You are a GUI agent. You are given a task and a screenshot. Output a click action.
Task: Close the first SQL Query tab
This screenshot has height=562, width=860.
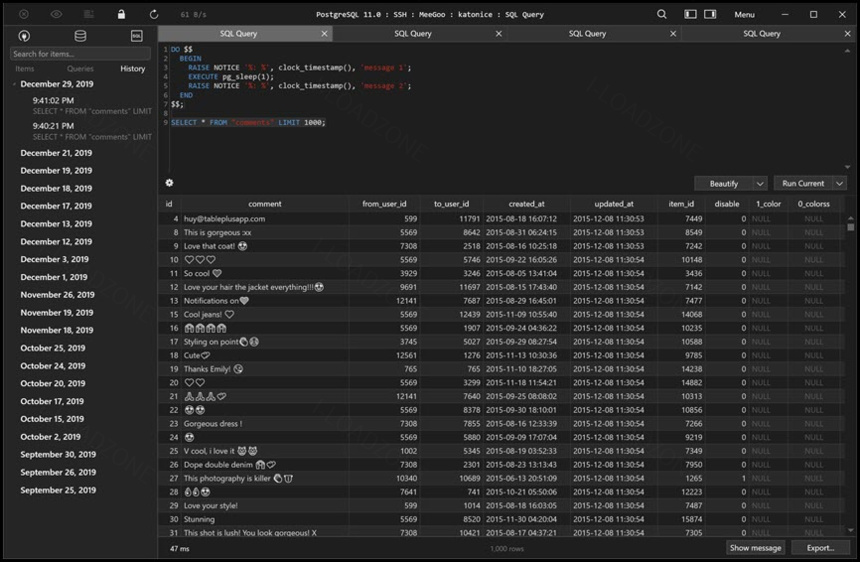point(324,33)
